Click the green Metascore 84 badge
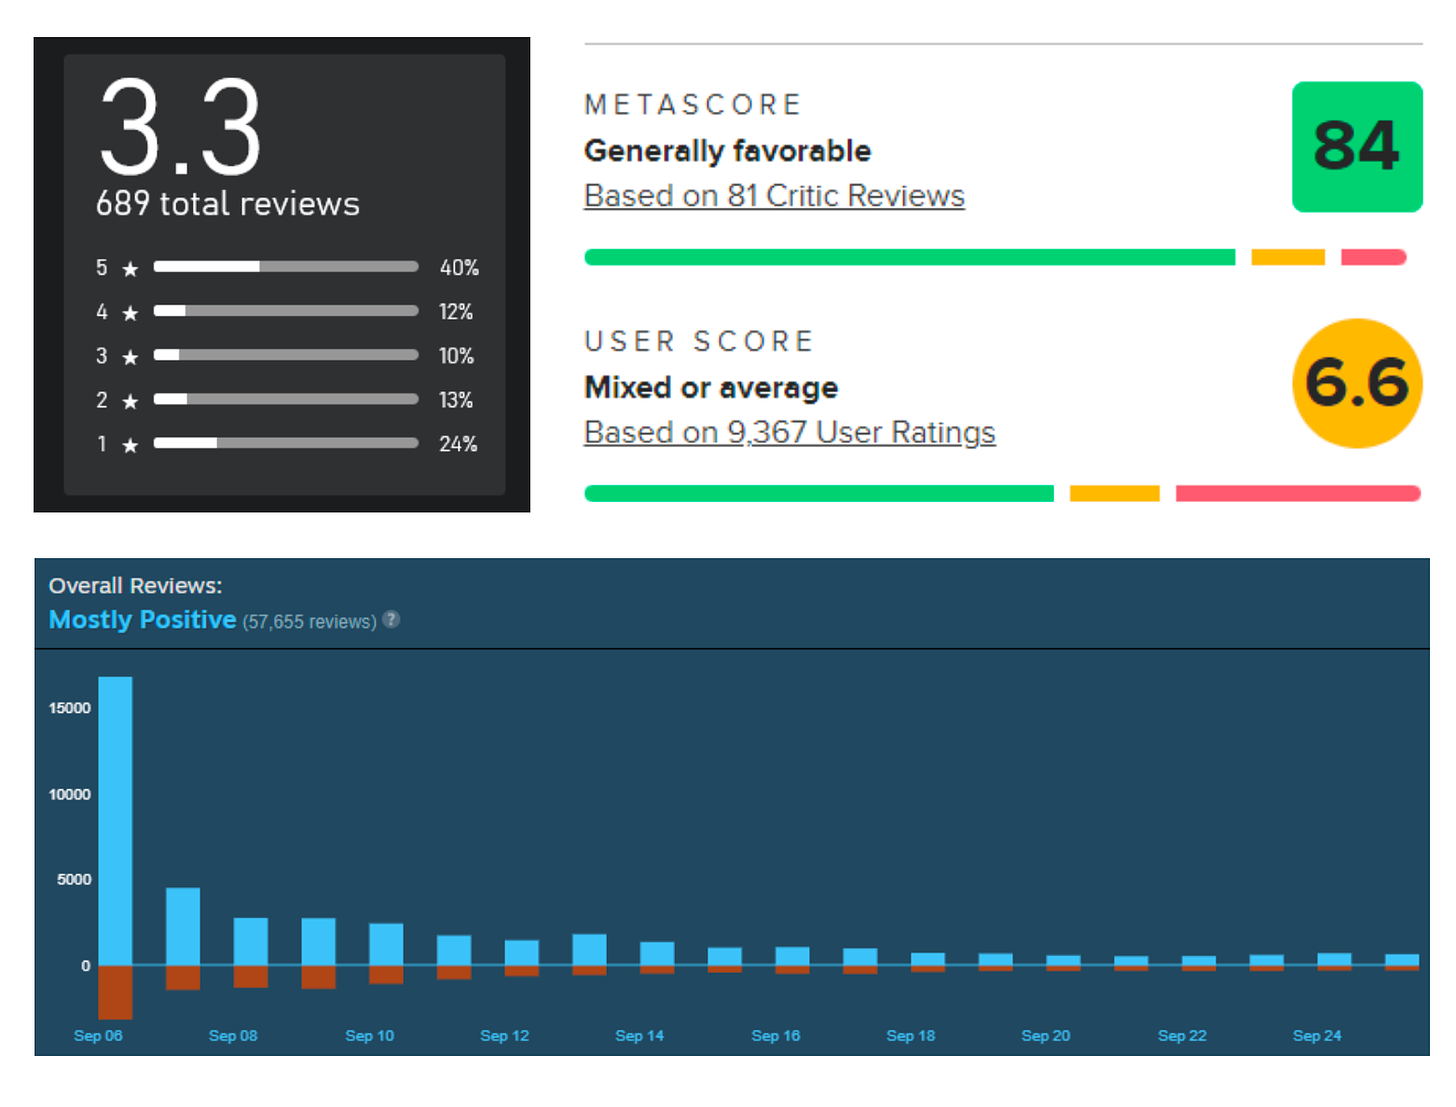Screen dimensions: 1456x1107 click(1356, 147)
